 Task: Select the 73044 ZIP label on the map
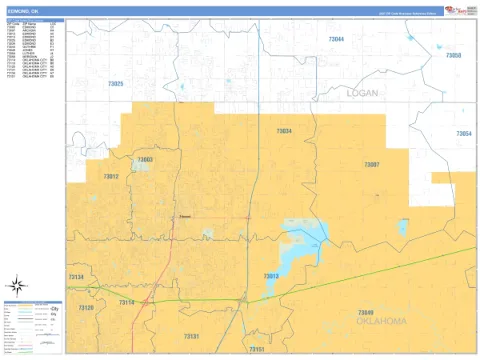(x=336, y=39)
